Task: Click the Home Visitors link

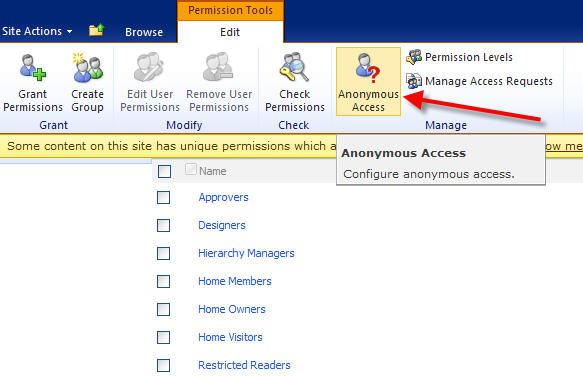Action: (230, 337)
